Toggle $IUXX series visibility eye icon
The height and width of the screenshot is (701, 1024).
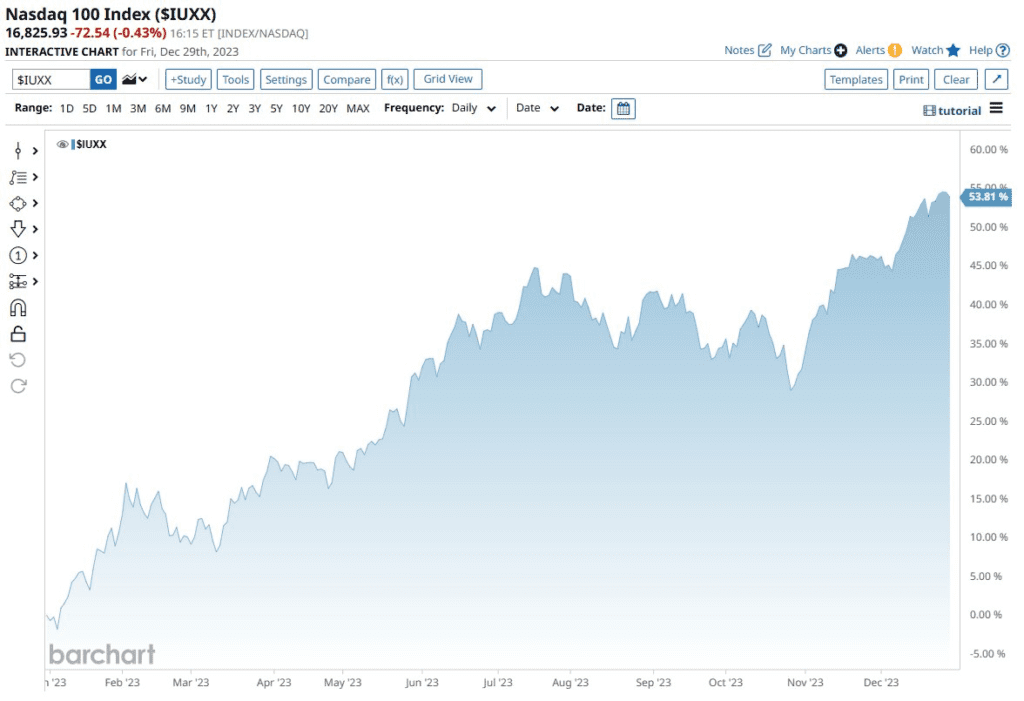pyautogui.click(x=62, y=144)
